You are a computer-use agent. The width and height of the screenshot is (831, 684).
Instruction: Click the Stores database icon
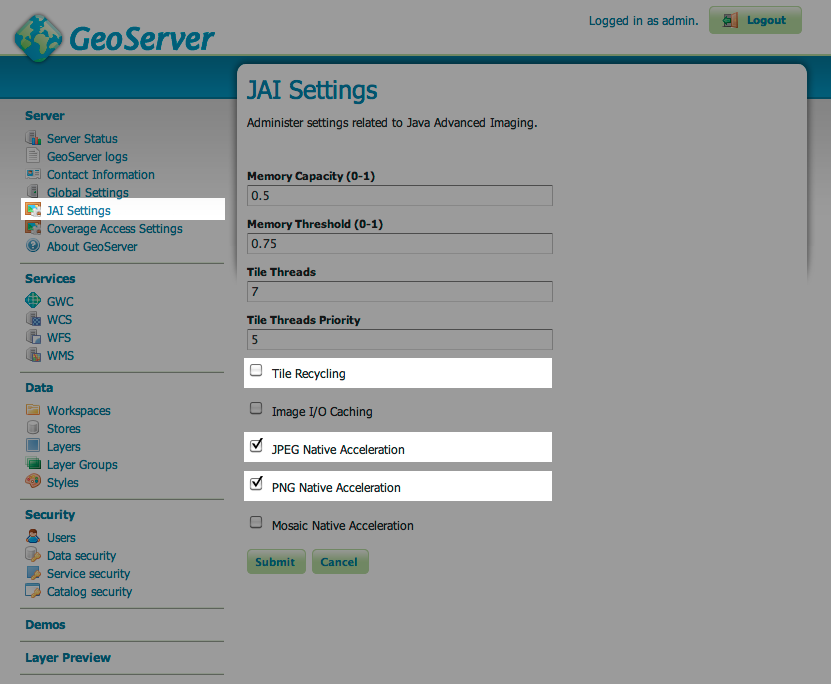pos(33,427)
